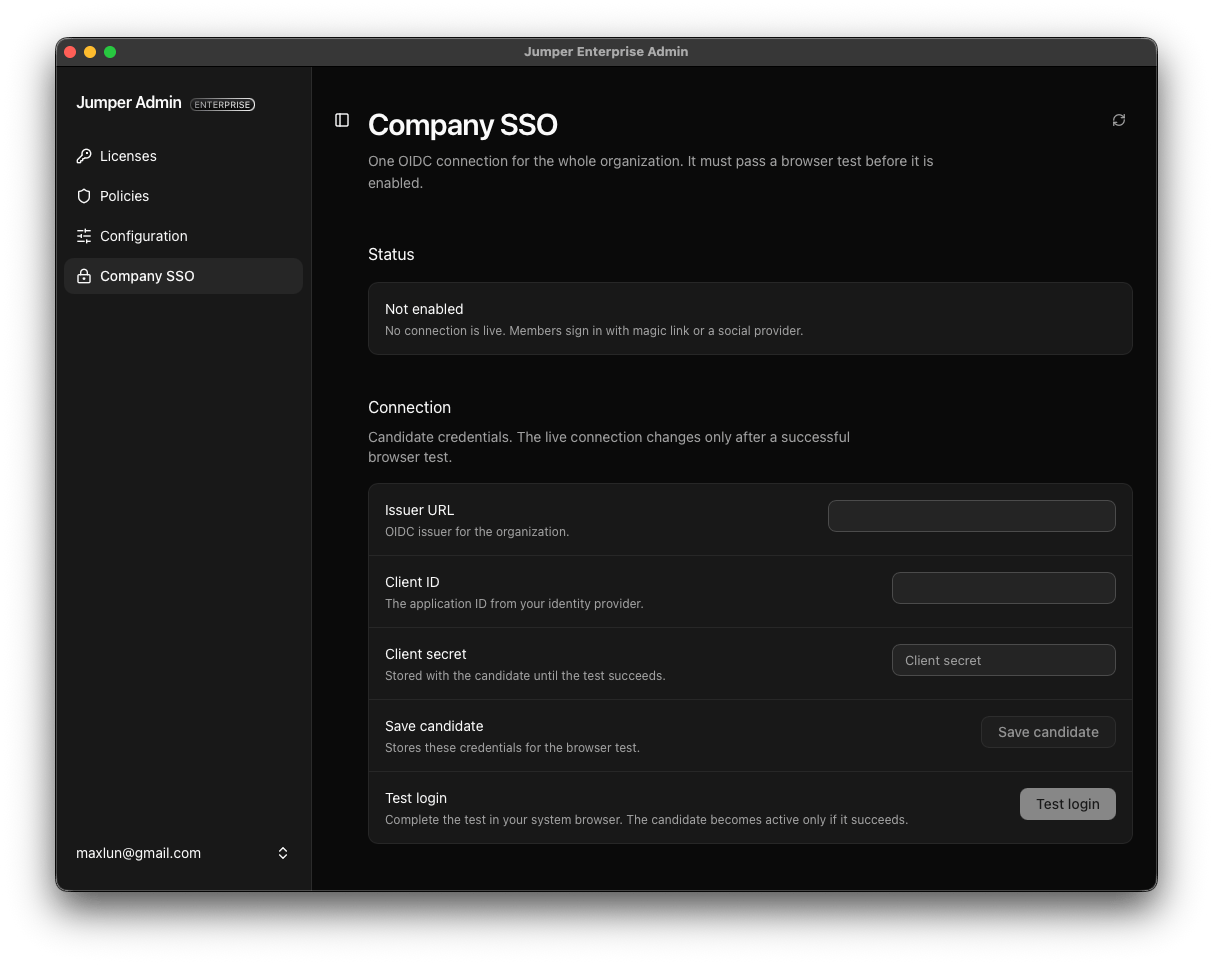The image size is (1213, 965).
Task: Click 'Complete the test in your system browser' text
Action: (646, 820)
